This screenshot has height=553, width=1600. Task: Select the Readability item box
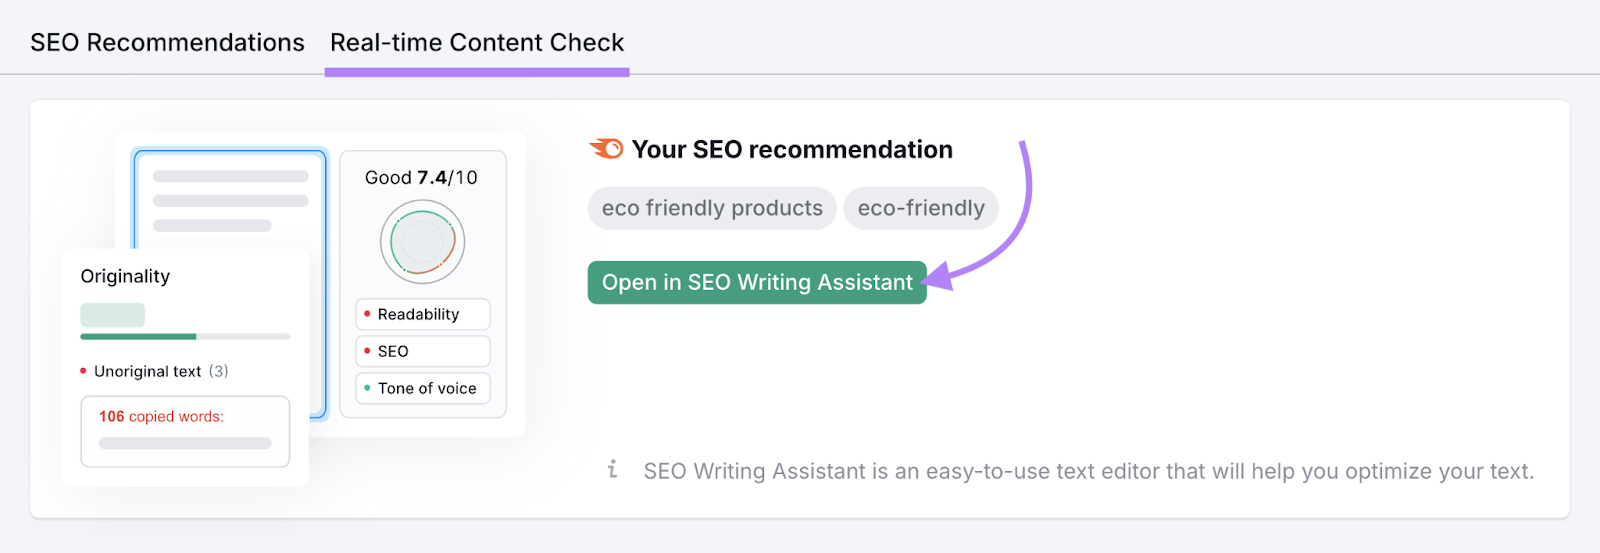coord(423,314)
